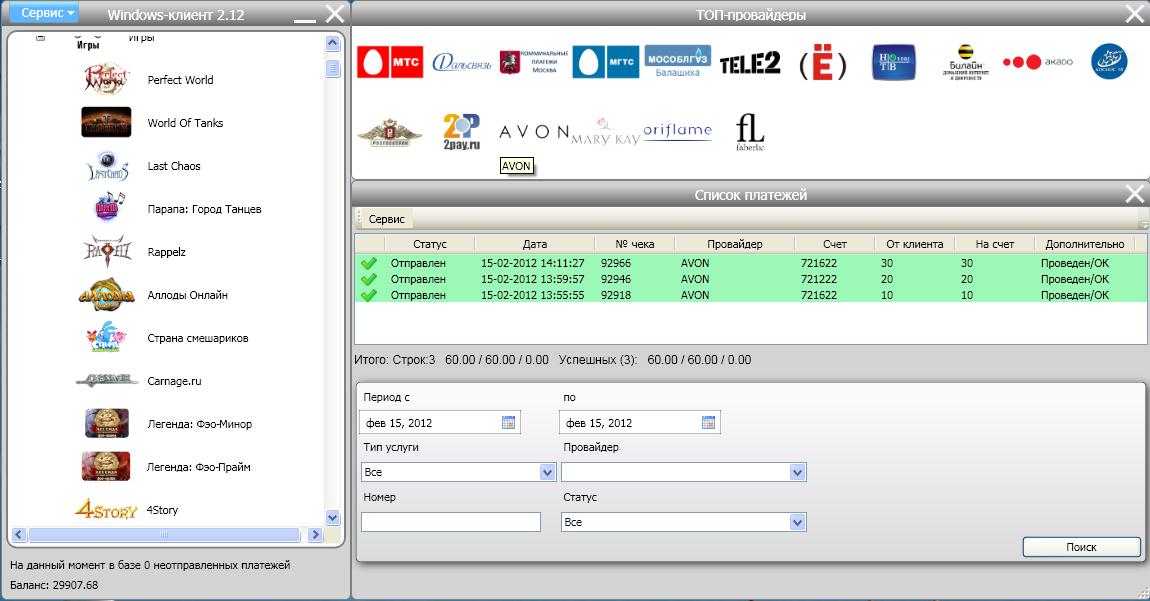Viewport: 1150px width, 601px height.
Task: Sort by the От клиента column header
Action: click(x=915, y=244)
